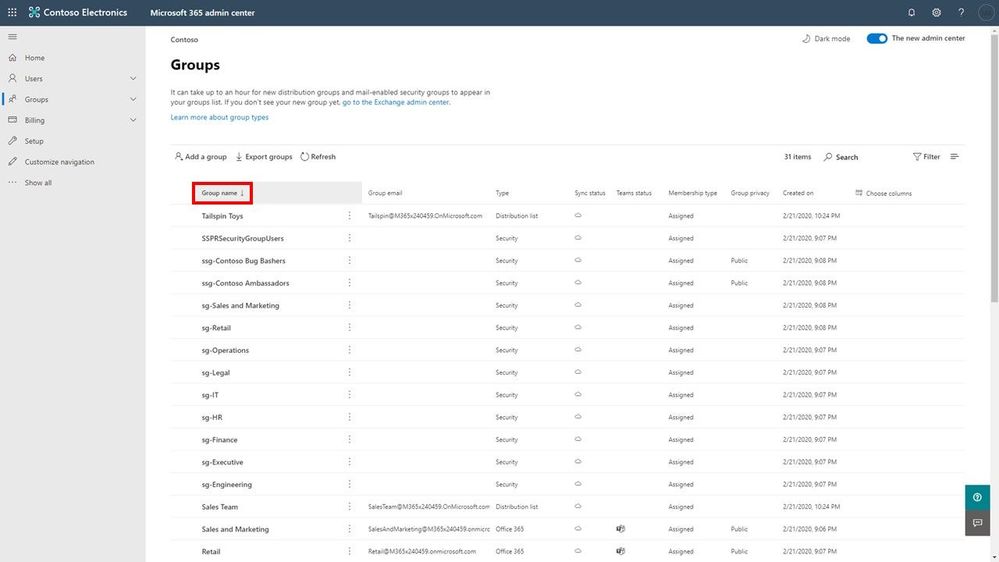999x562 pixels.
Task: Open more actions for ssg-Contoso Bug Bashers
Action: click(349, 260)
